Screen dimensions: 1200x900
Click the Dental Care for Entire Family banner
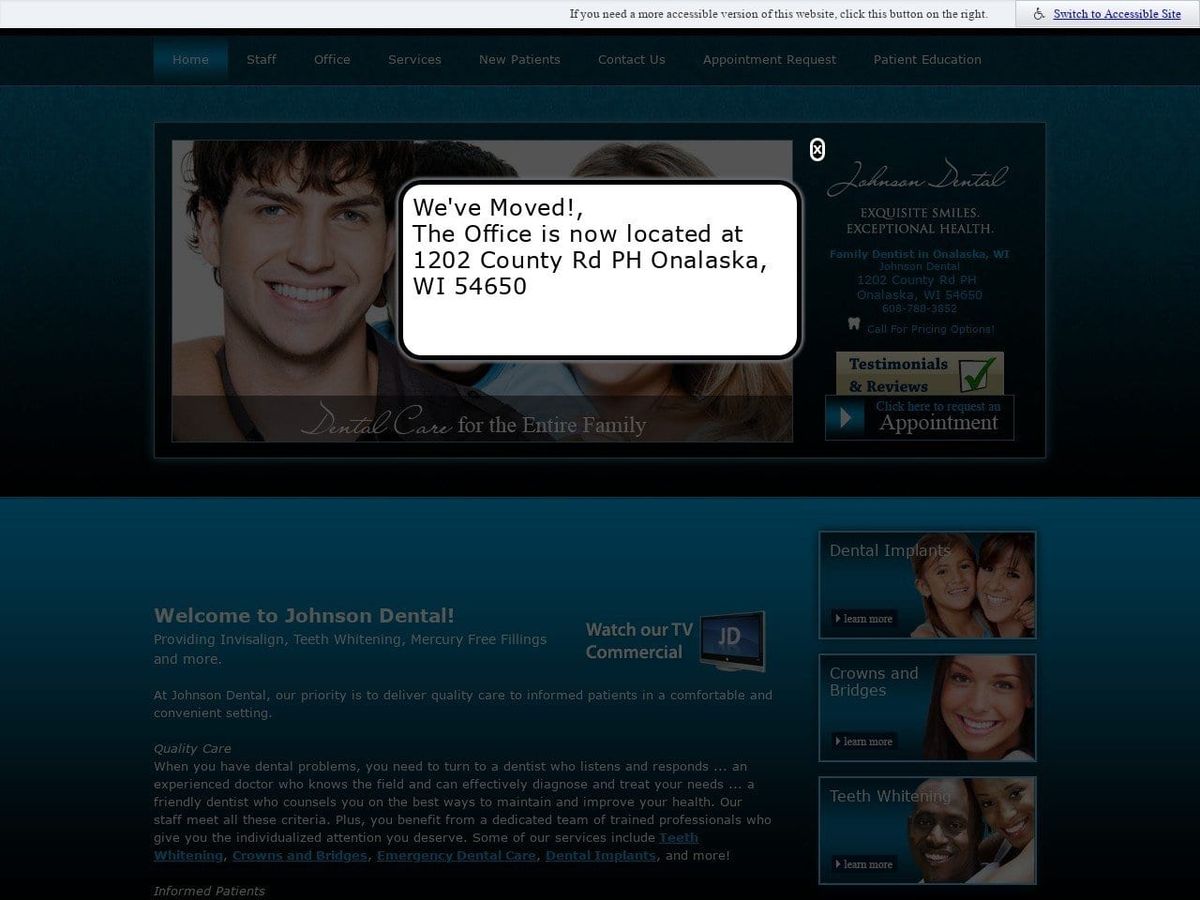(x=482, y=420)
